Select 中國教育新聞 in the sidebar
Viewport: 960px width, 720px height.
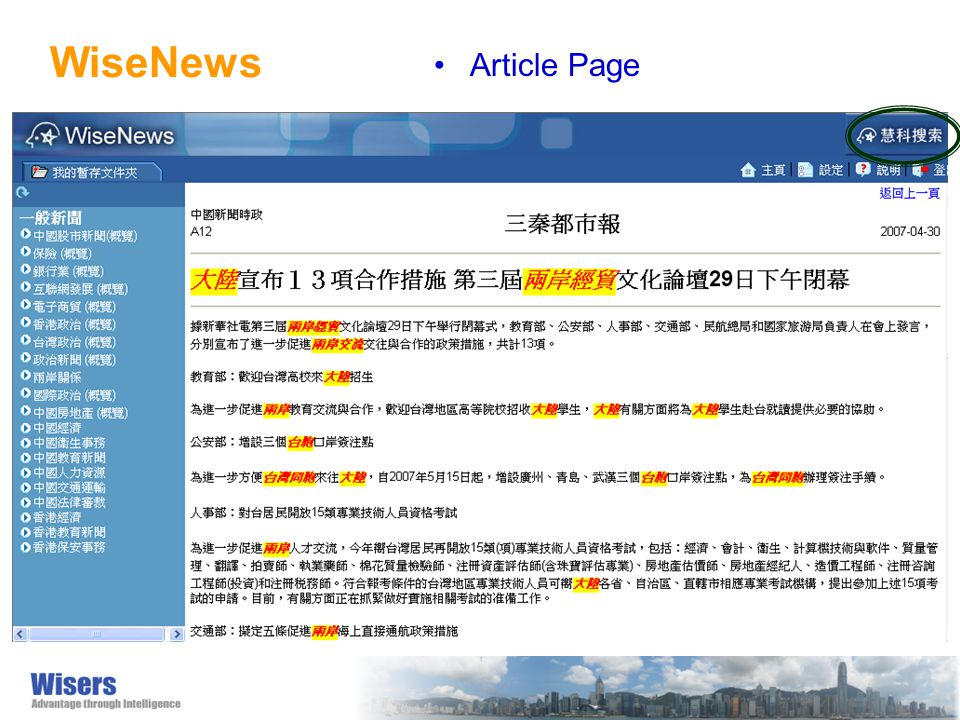[69, 457]
